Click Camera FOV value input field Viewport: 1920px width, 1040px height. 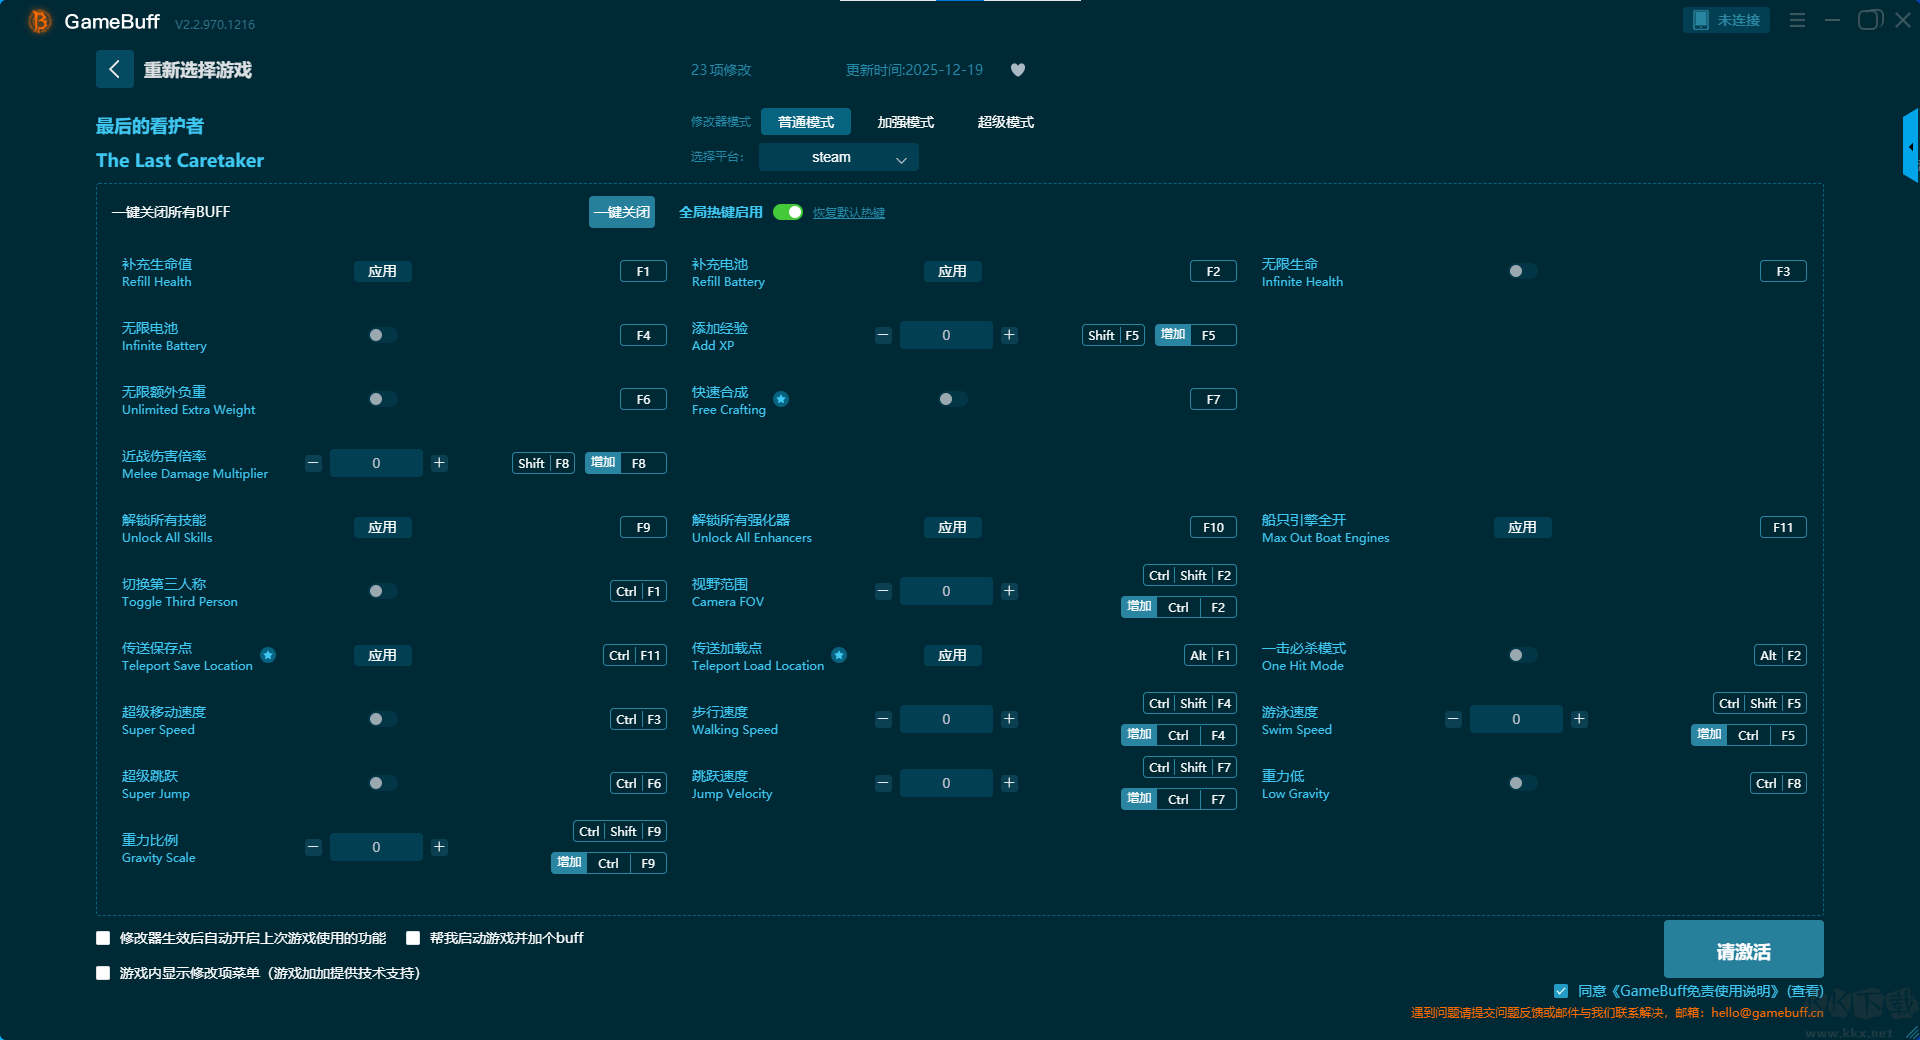click(946, 591)
